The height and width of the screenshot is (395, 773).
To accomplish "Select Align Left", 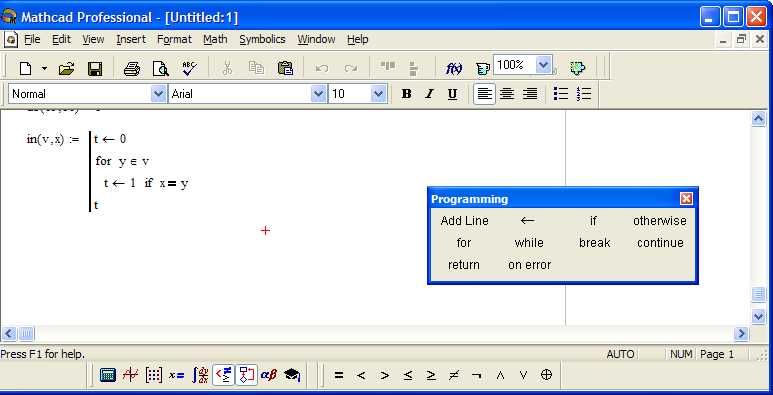I will 485,94.
